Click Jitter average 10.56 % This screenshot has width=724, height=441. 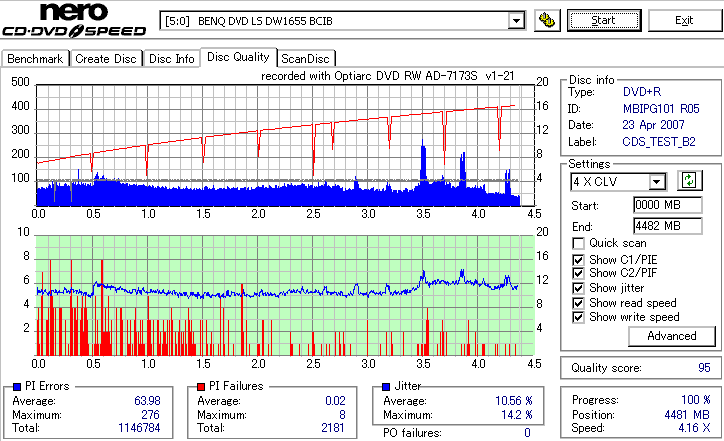[514, 401]
